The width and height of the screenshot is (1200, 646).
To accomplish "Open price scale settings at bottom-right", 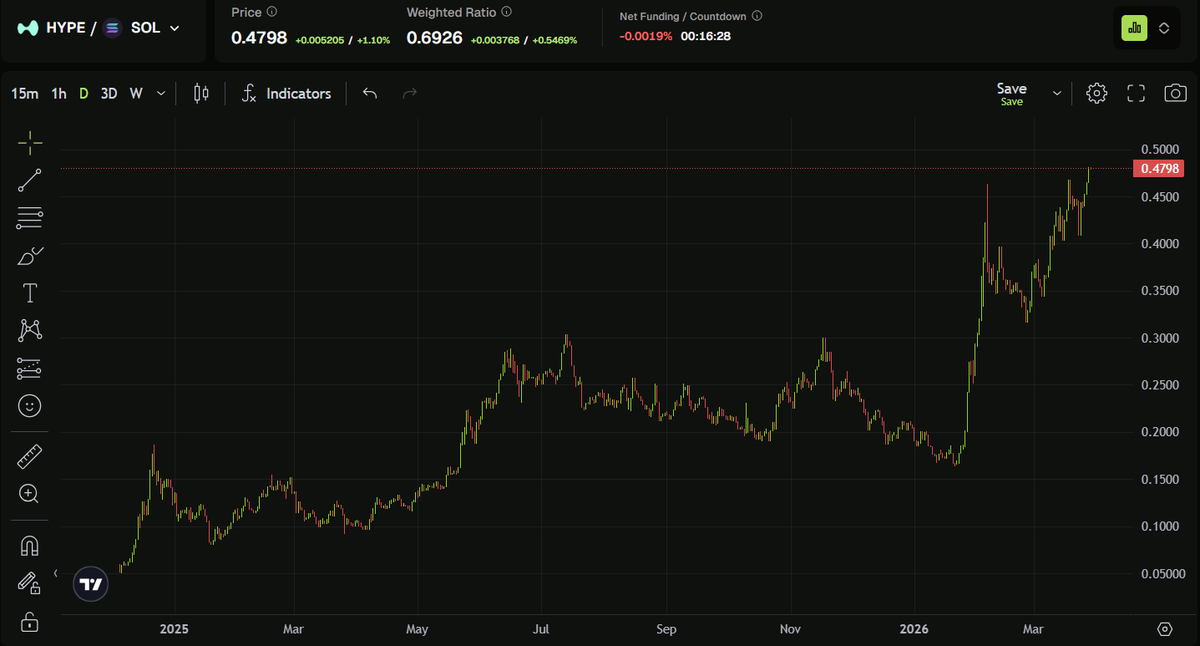I will 1165,629.
